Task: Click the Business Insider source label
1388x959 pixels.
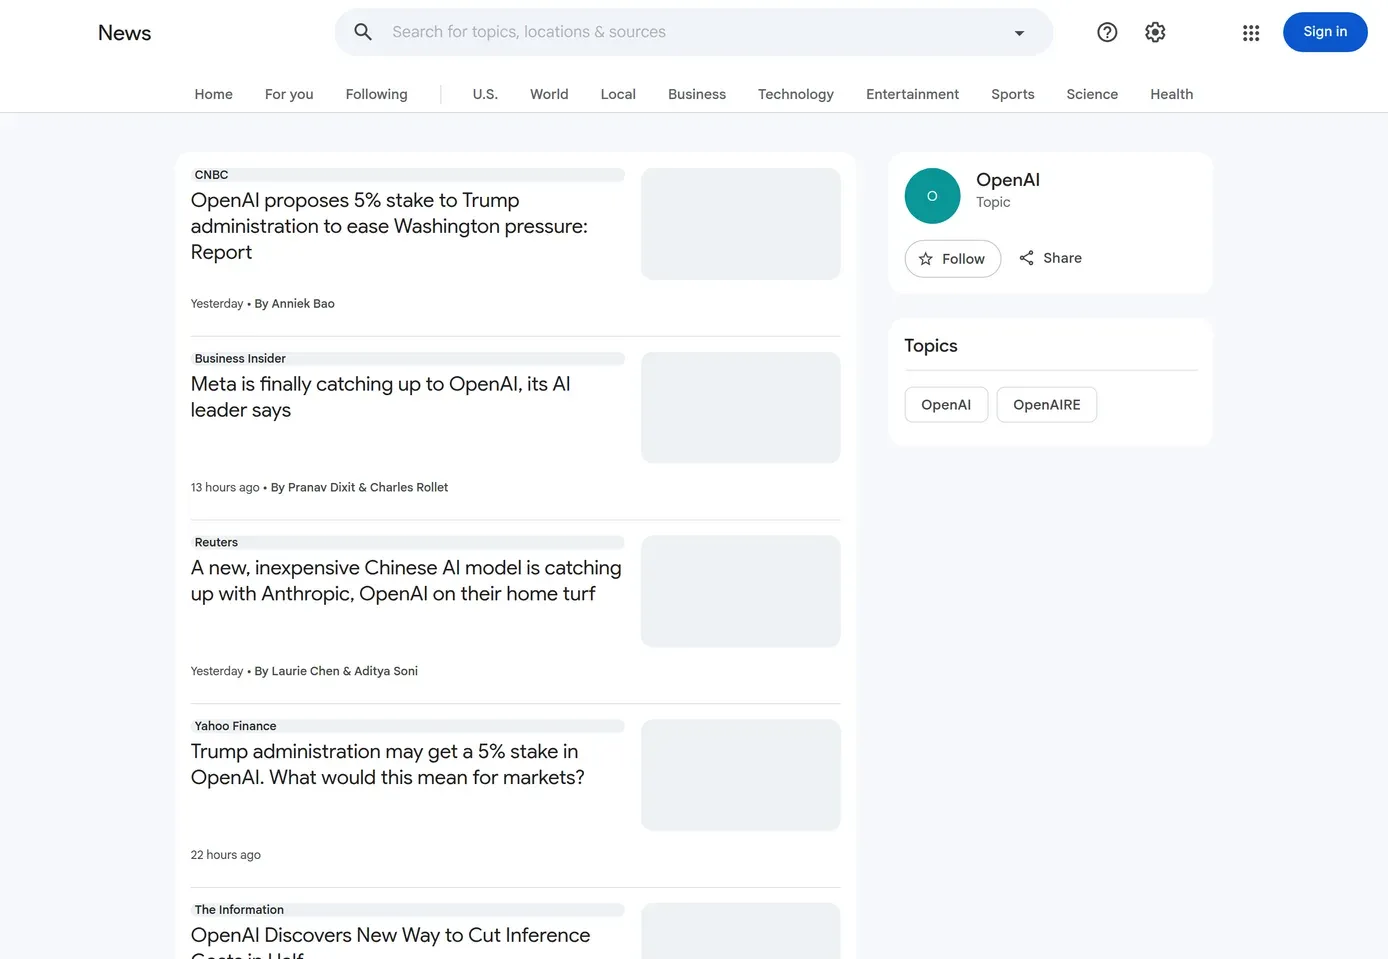Action: click(240, 358)
